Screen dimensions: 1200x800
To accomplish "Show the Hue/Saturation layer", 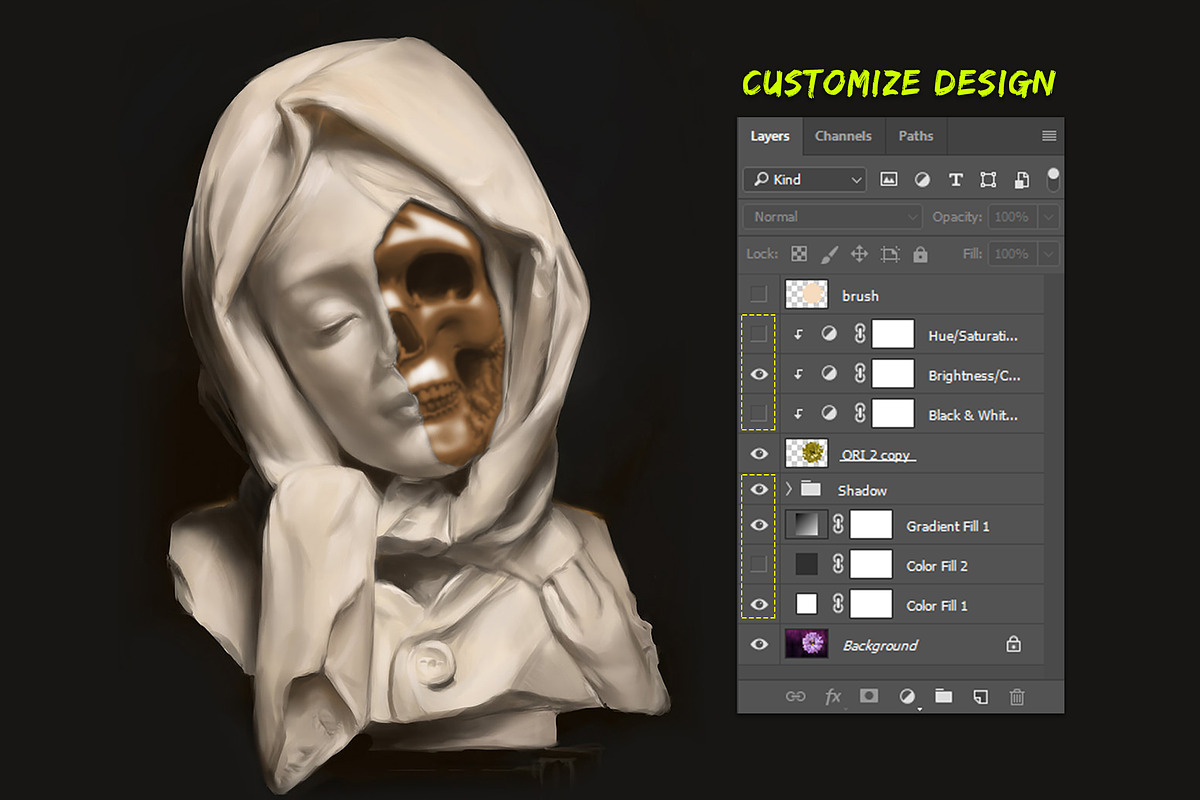I will point(759,334).
